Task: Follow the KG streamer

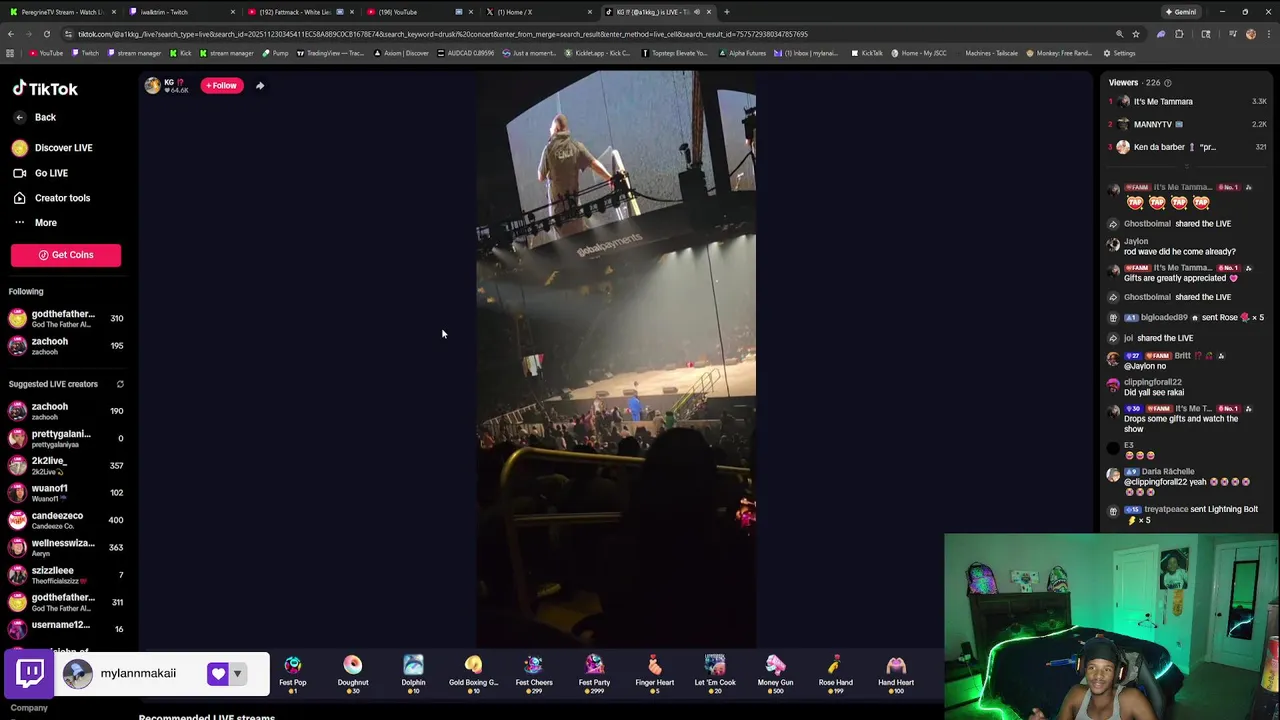Action: 222,86
